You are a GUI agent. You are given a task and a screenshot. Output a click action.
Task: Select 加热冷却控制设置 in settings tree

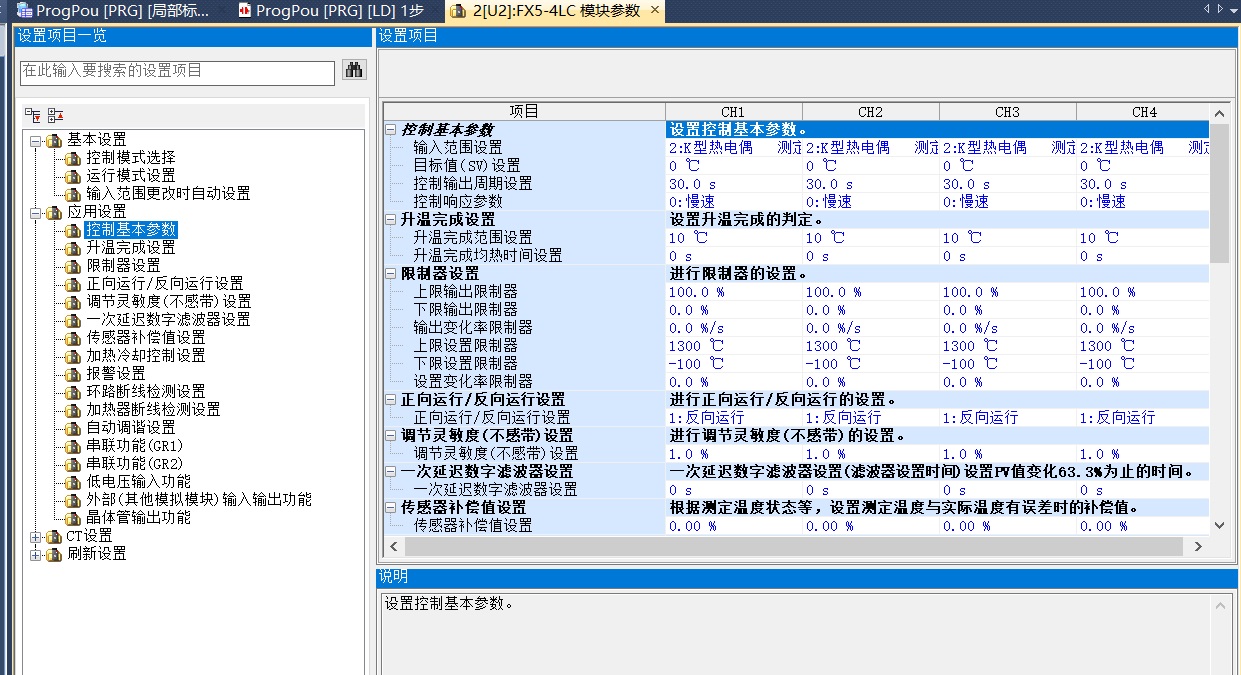click(x=145, y=356)
